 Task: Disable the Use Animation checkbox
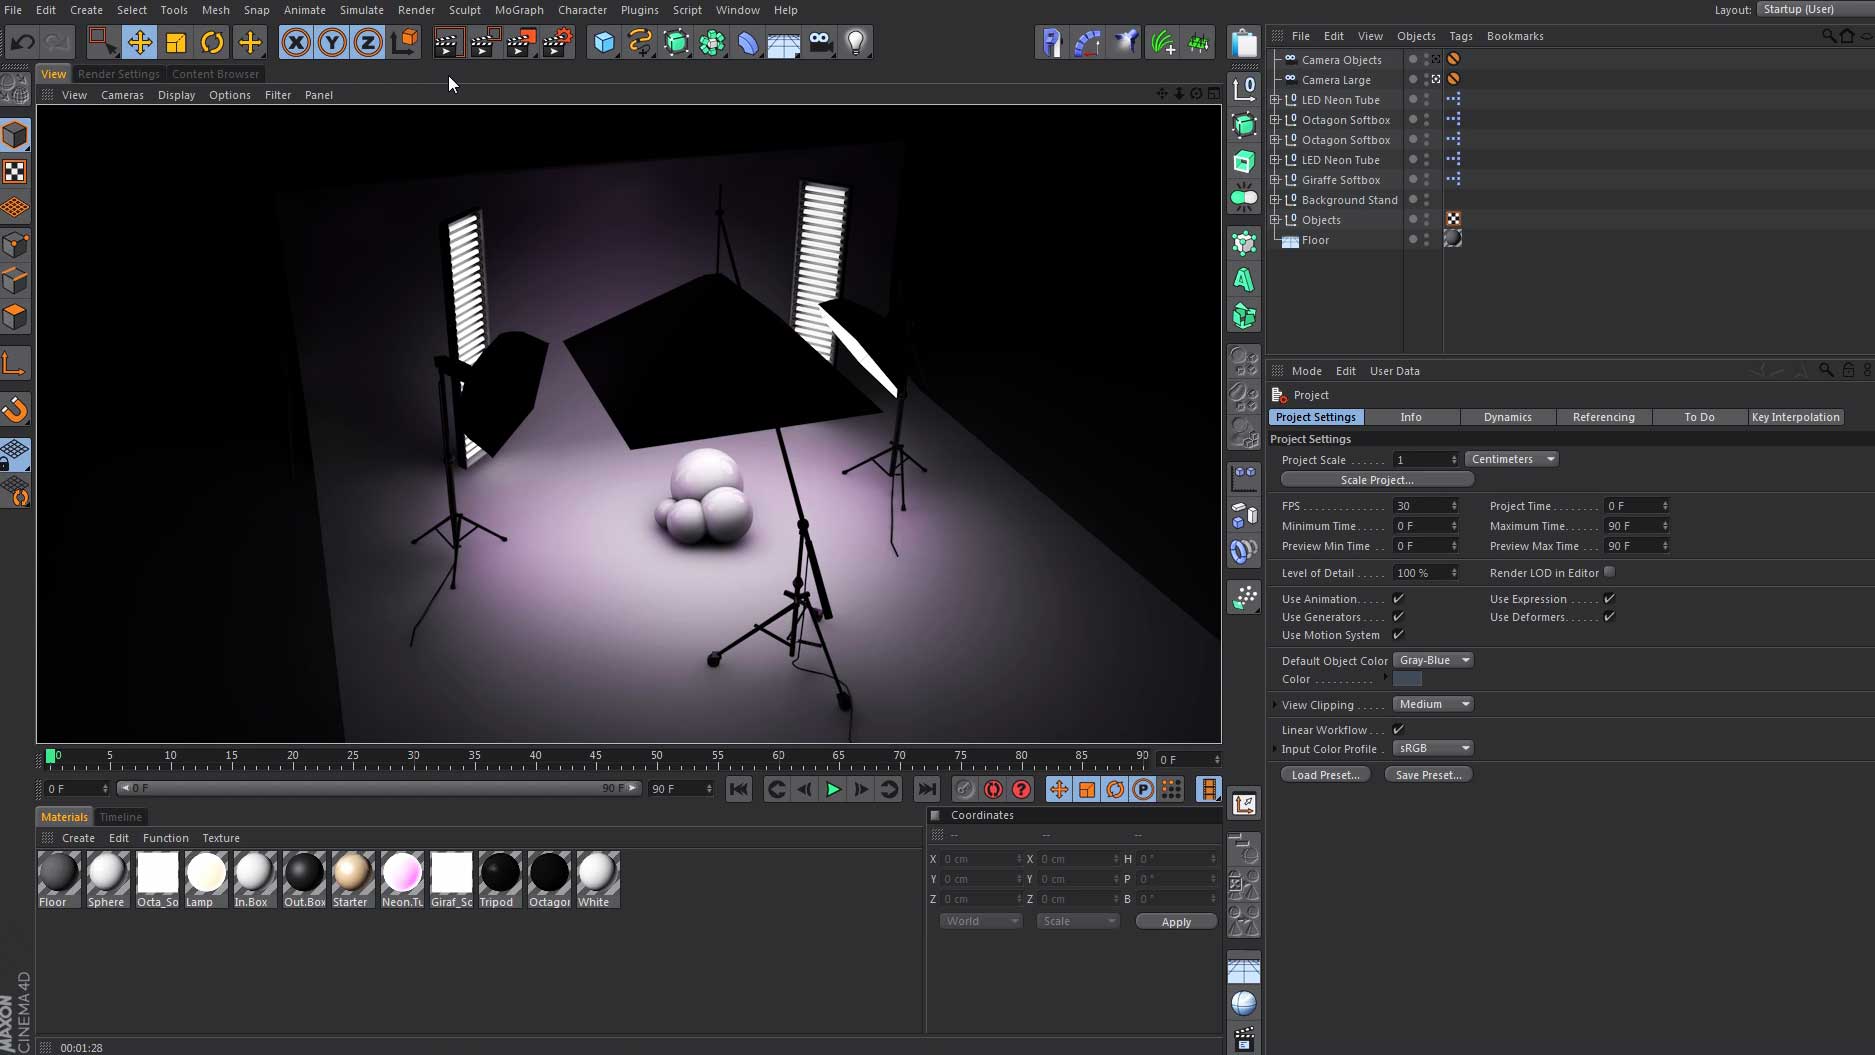coord(1398,598)
